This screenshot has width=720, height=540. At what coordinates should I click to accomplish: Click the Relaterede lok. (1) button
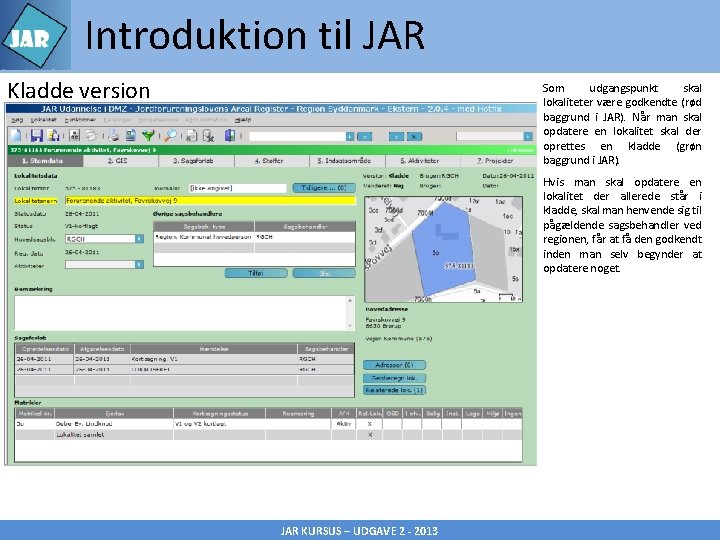pos(394,390)
